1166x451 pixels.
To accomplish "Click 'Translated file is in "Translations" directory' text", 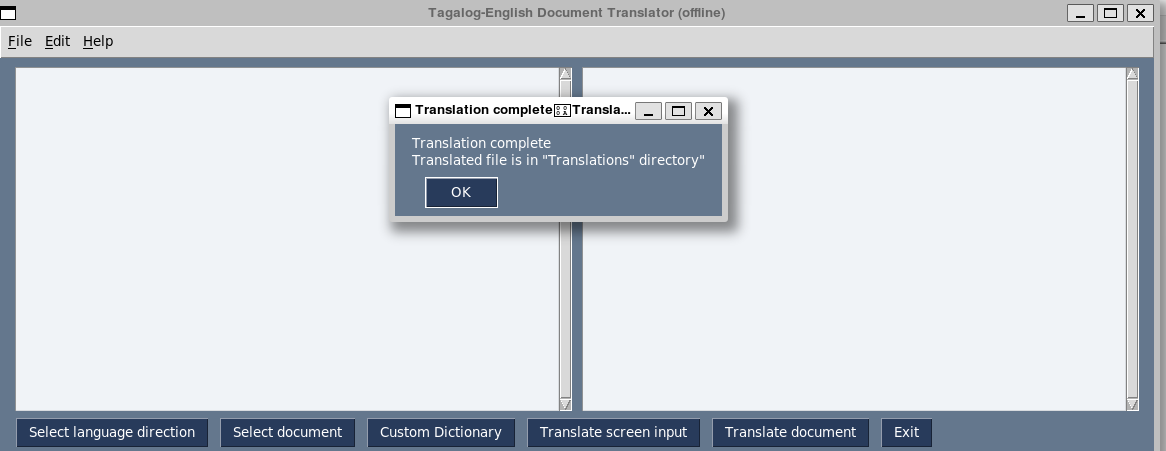I will click(558, 160).
